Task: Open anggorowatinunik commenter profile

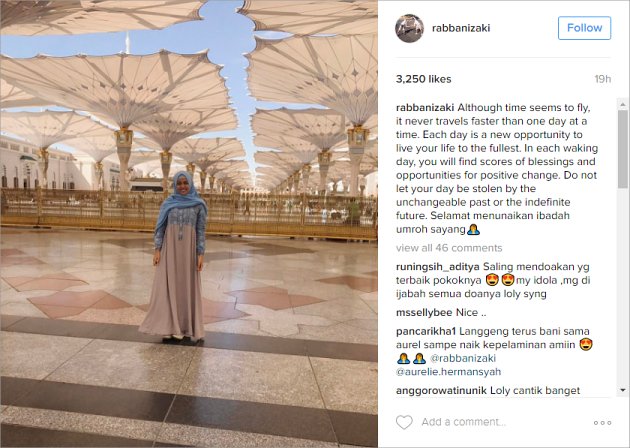Action: click(x=441, y=391)
